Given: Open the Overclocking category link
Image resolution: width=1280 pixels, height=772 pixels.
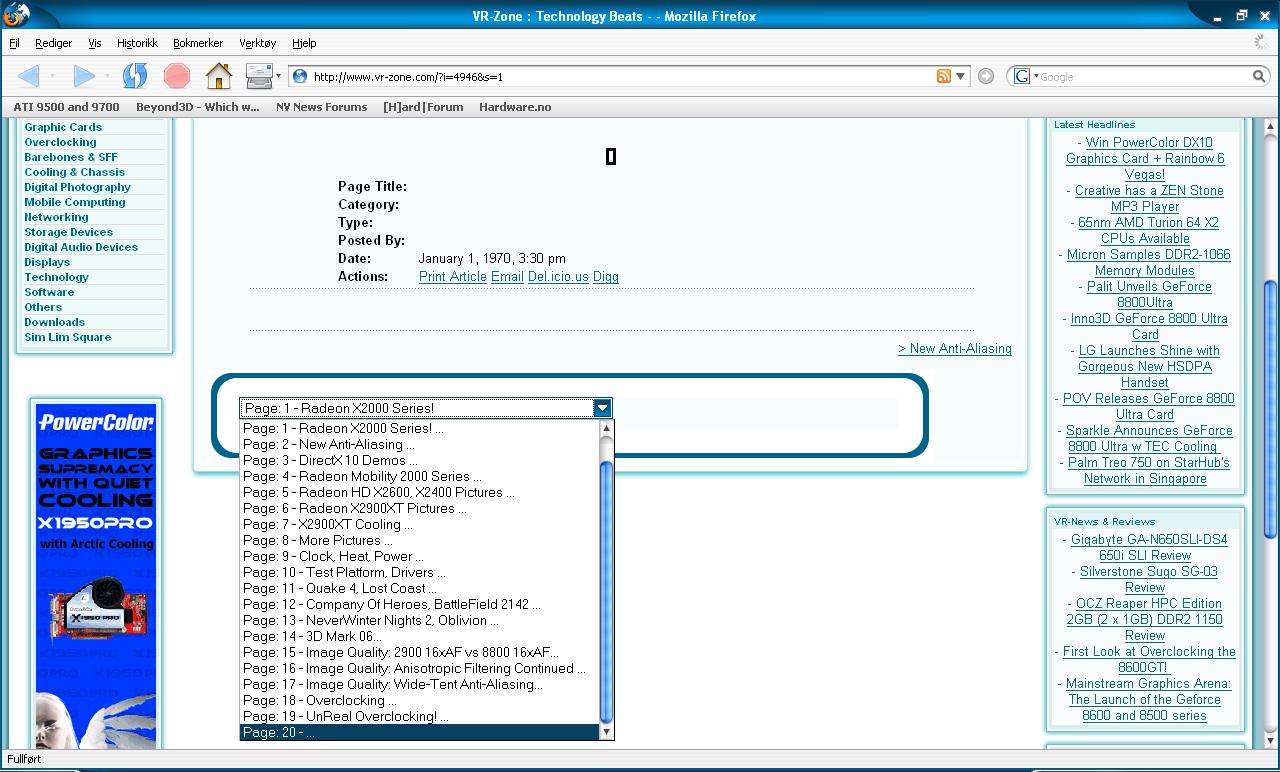Looking at the screenshot, I should (60, 142).
